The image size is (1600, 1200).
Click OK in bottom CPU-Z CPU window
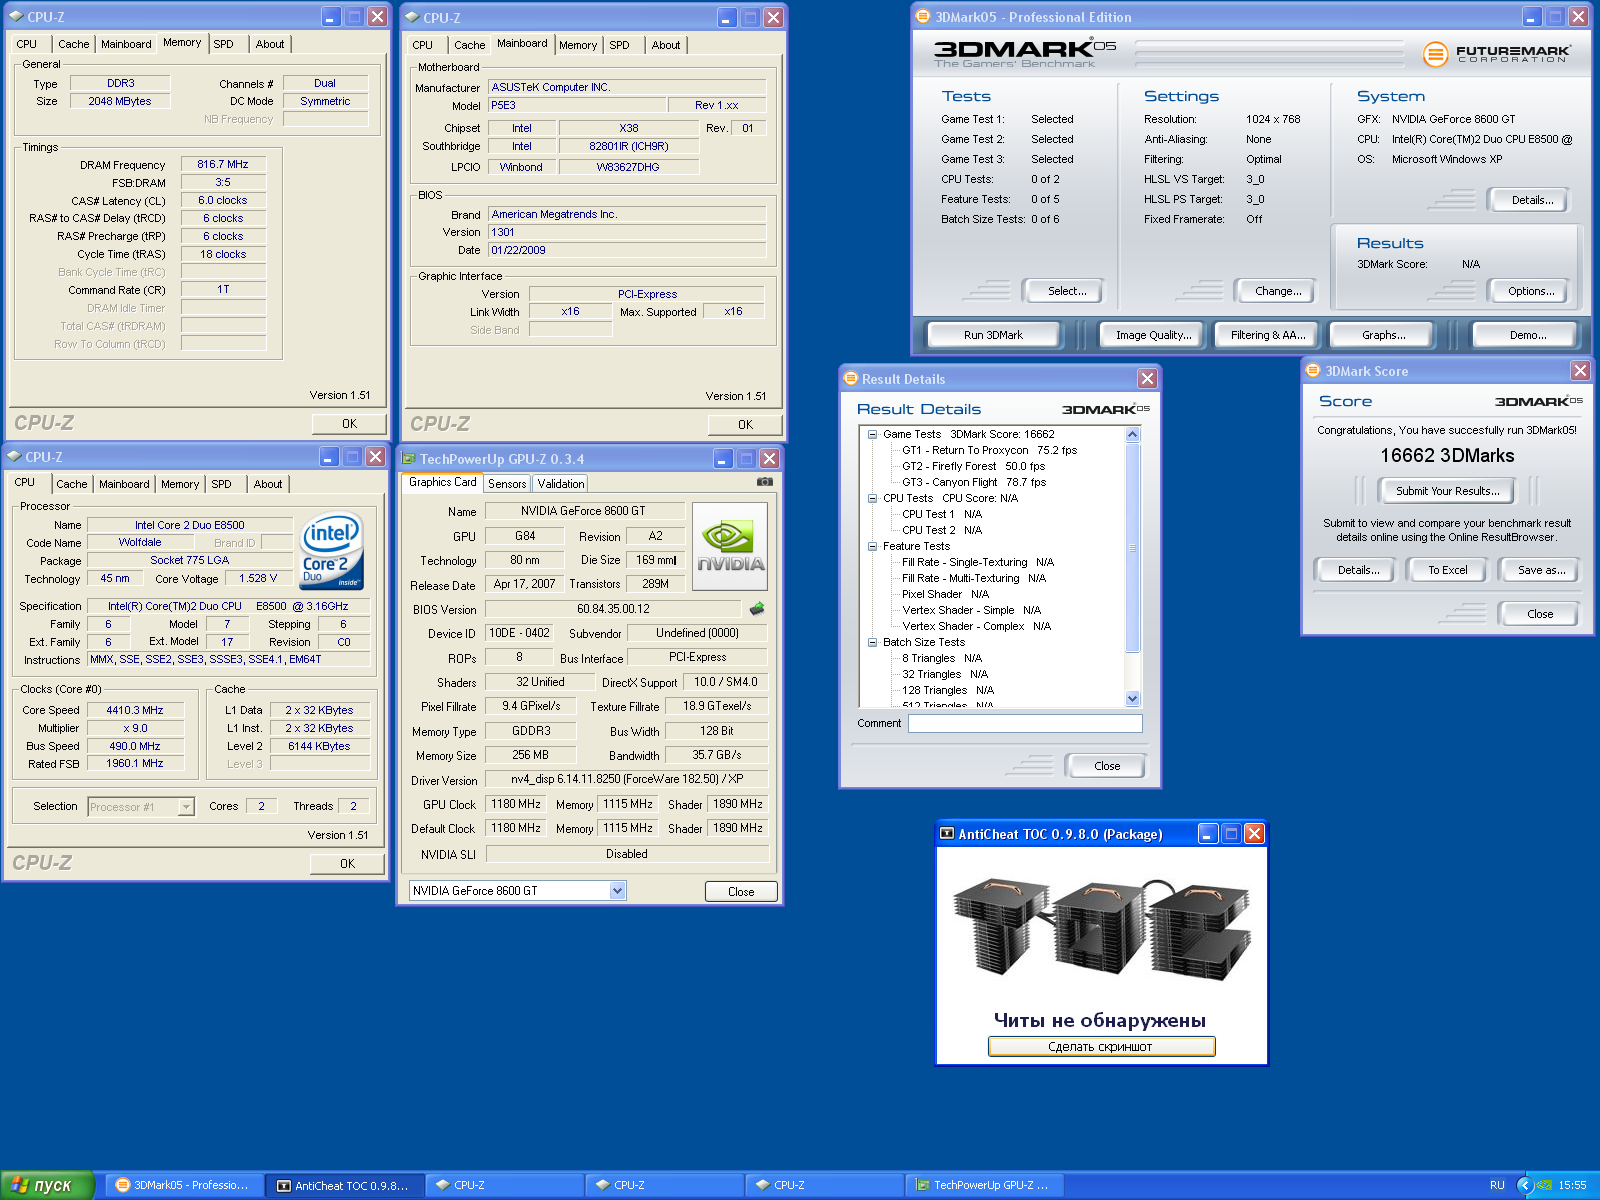pyautogui.click(x=347, y=864)
